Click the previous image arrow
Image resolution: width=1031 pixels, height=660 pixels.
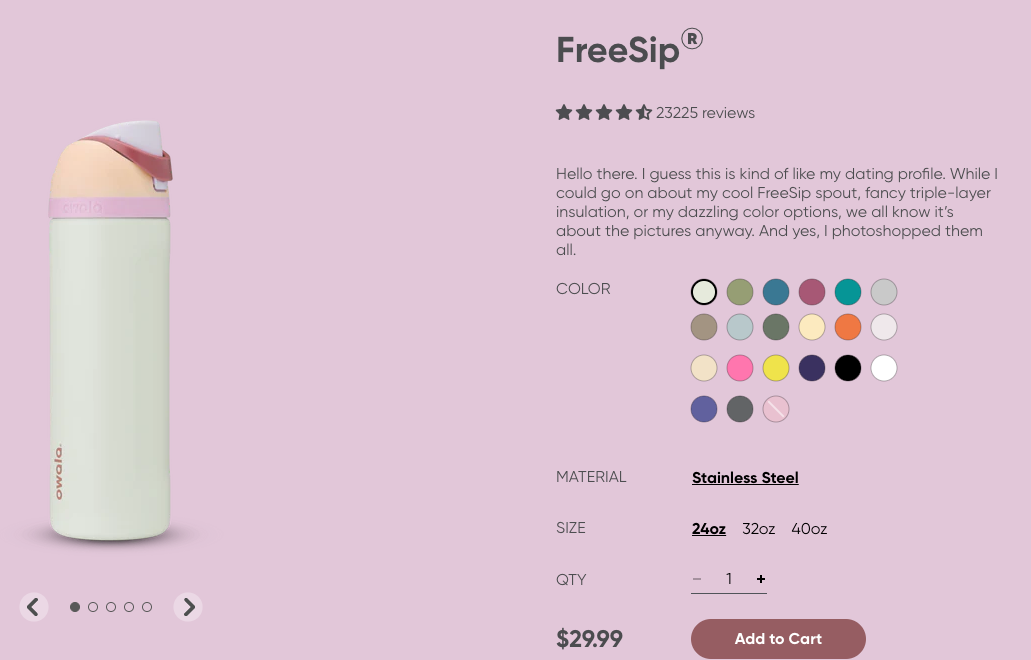[34, 607]
